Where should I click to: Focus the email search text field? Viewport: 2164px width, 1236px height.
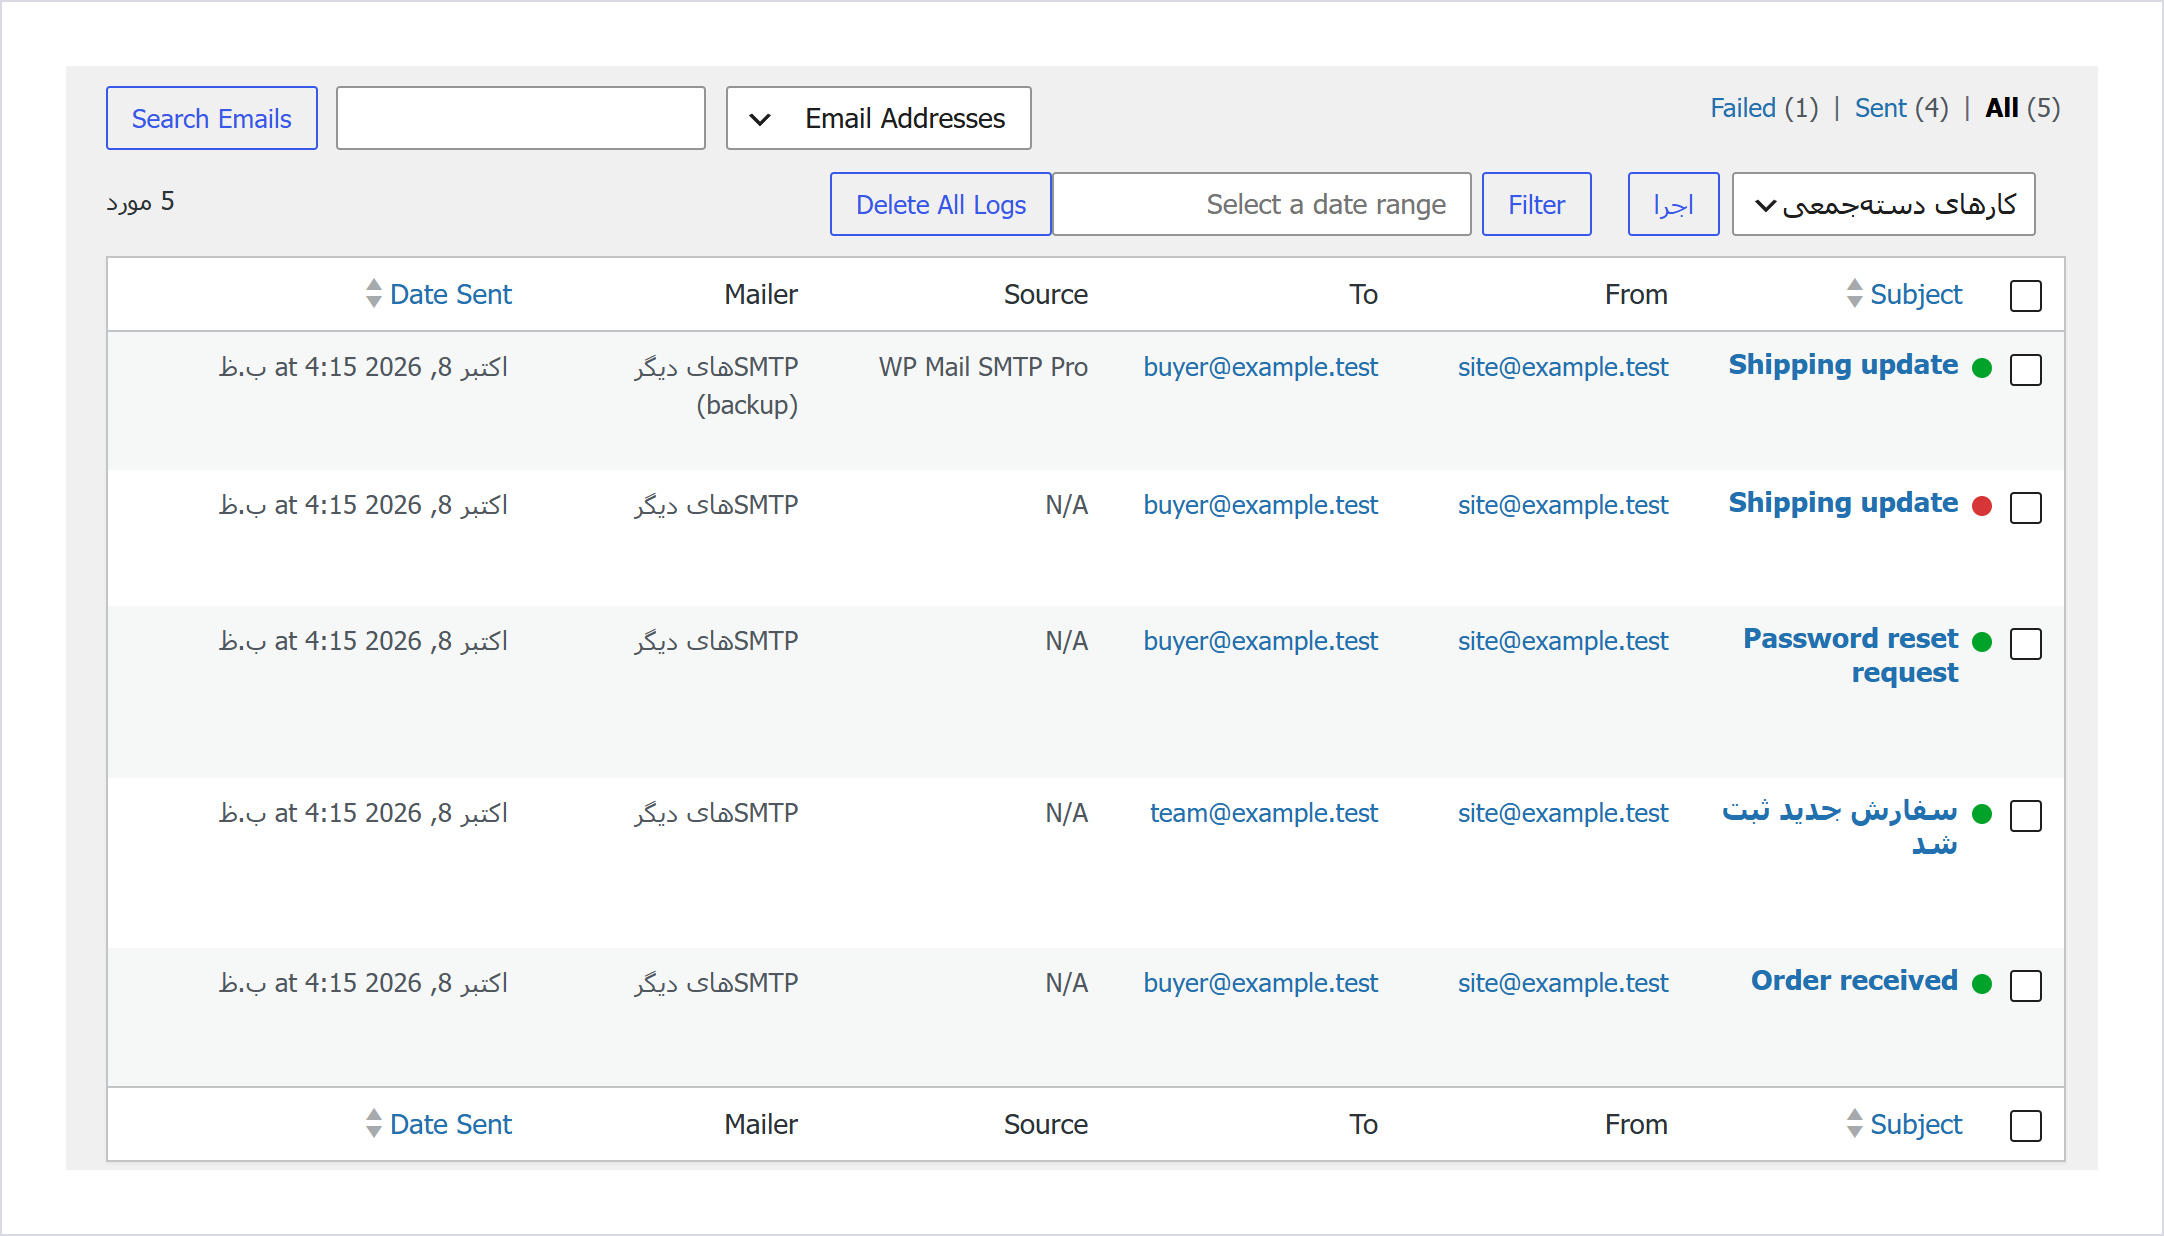click(x=521, y=118)
